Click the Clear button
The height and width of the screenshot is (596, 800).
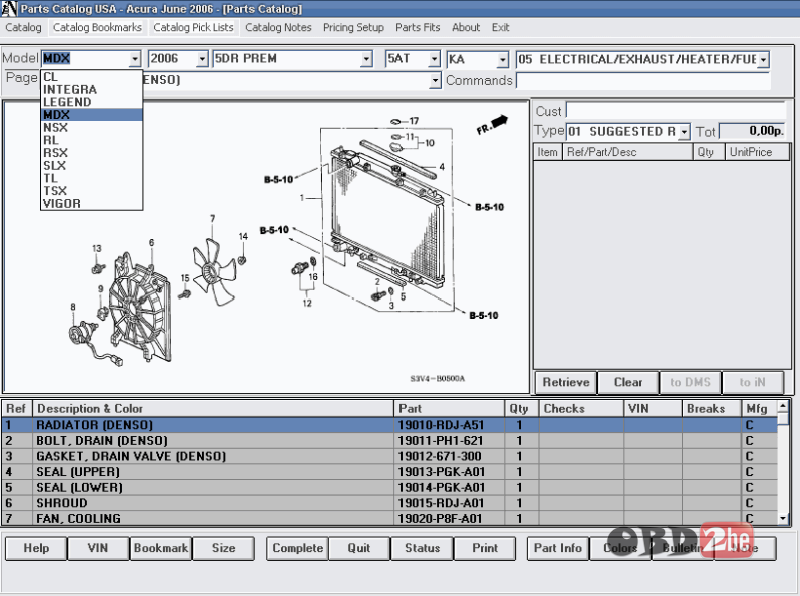628,382
